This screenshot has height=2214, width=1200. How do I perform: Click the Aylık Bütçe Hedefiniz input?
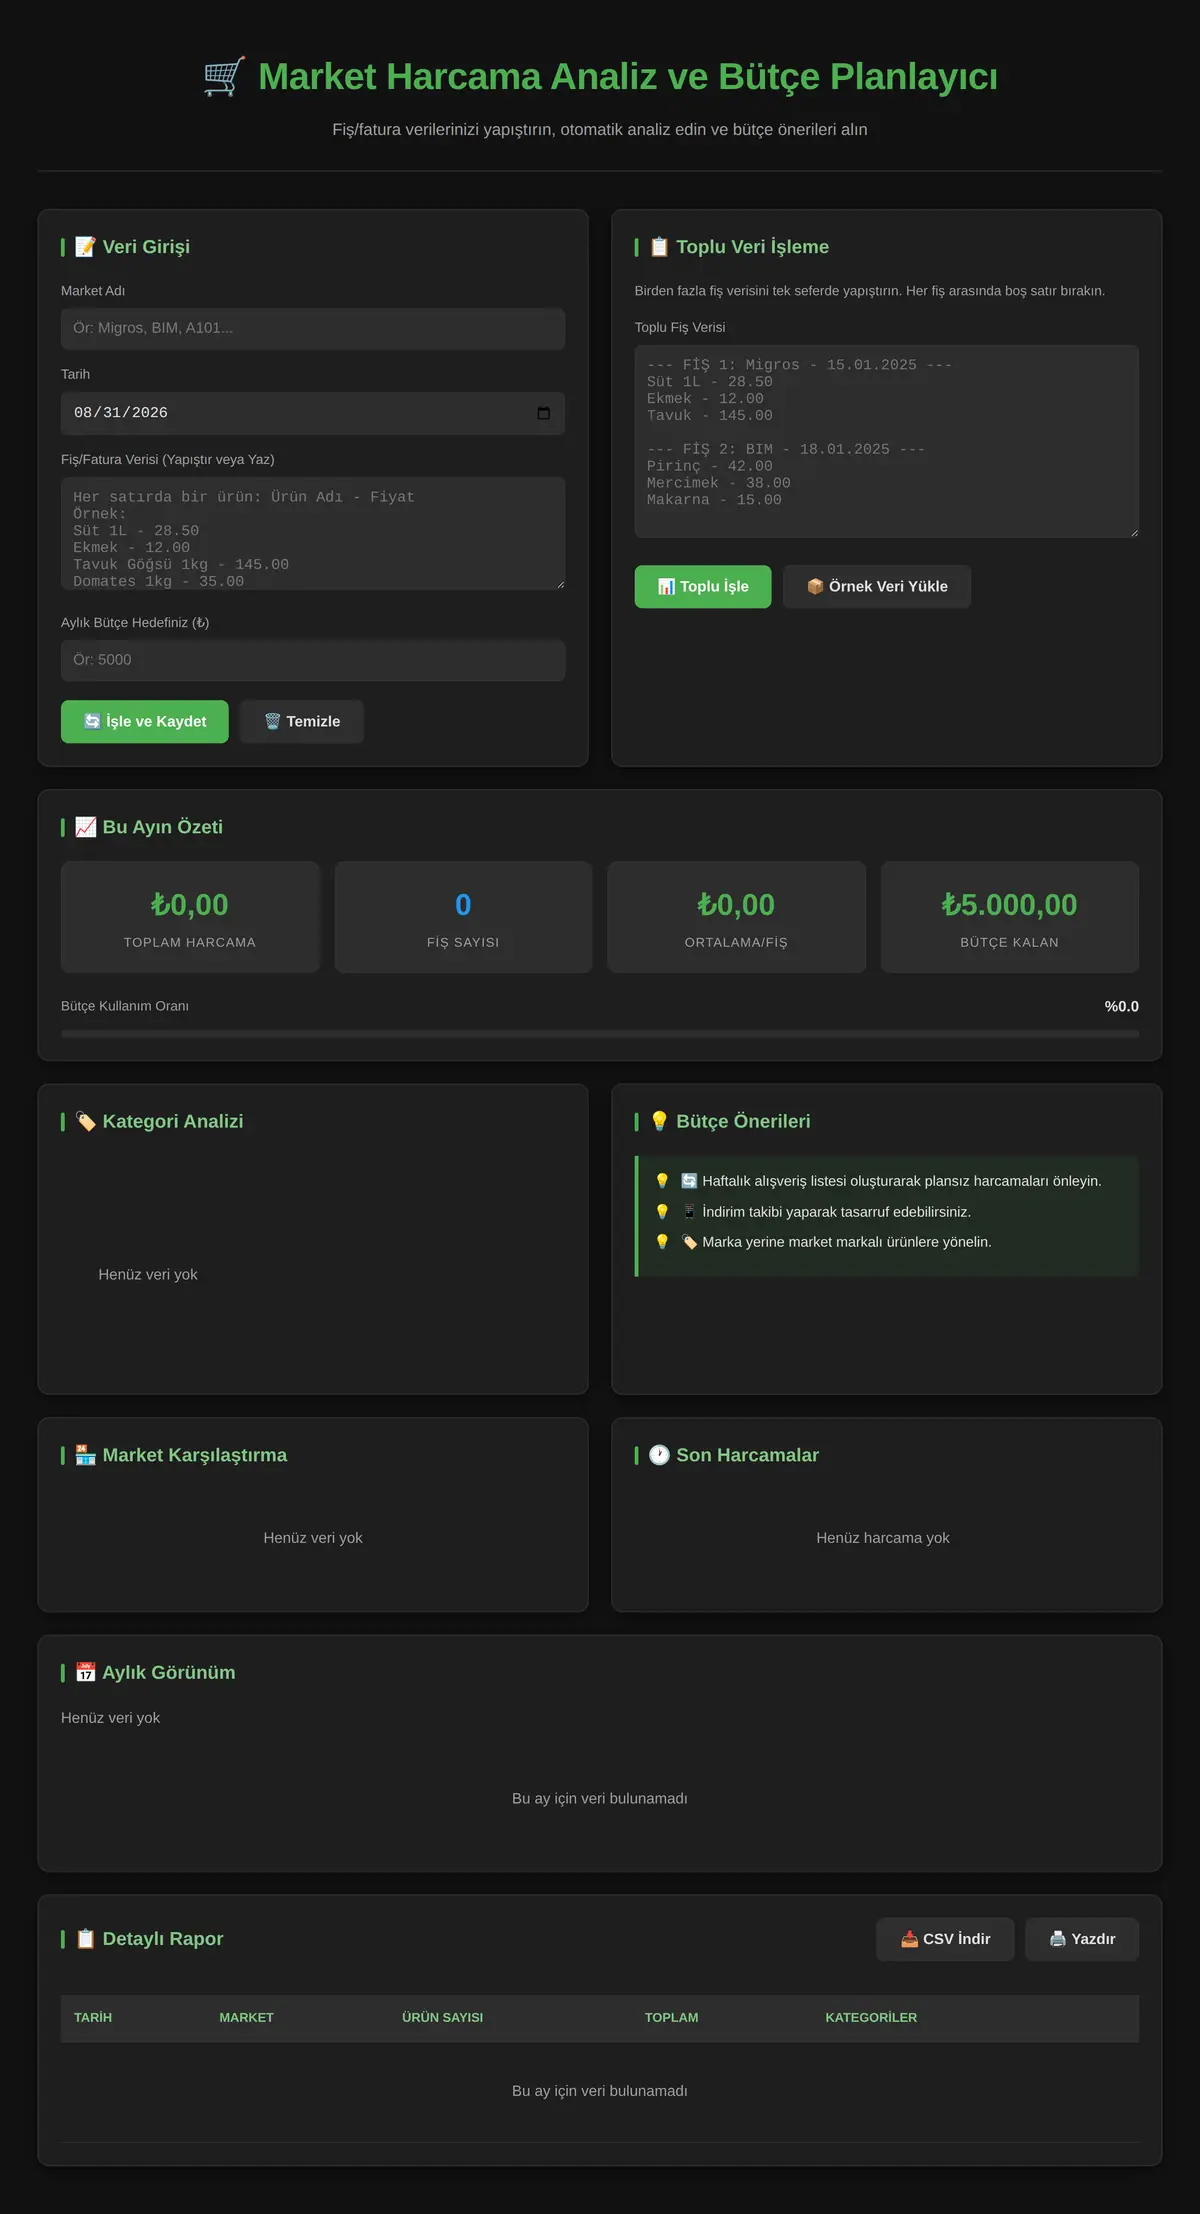pyautogui.click(x=313, y=660)
